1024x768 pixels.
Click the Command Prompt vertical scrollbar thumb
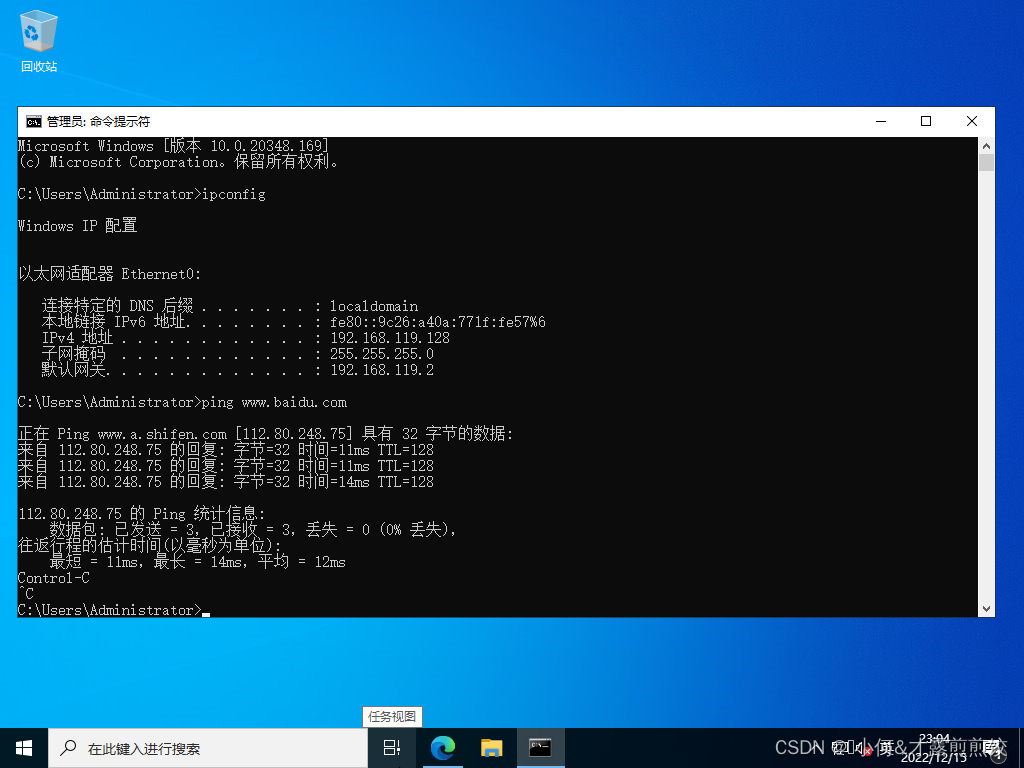point(986,163)
